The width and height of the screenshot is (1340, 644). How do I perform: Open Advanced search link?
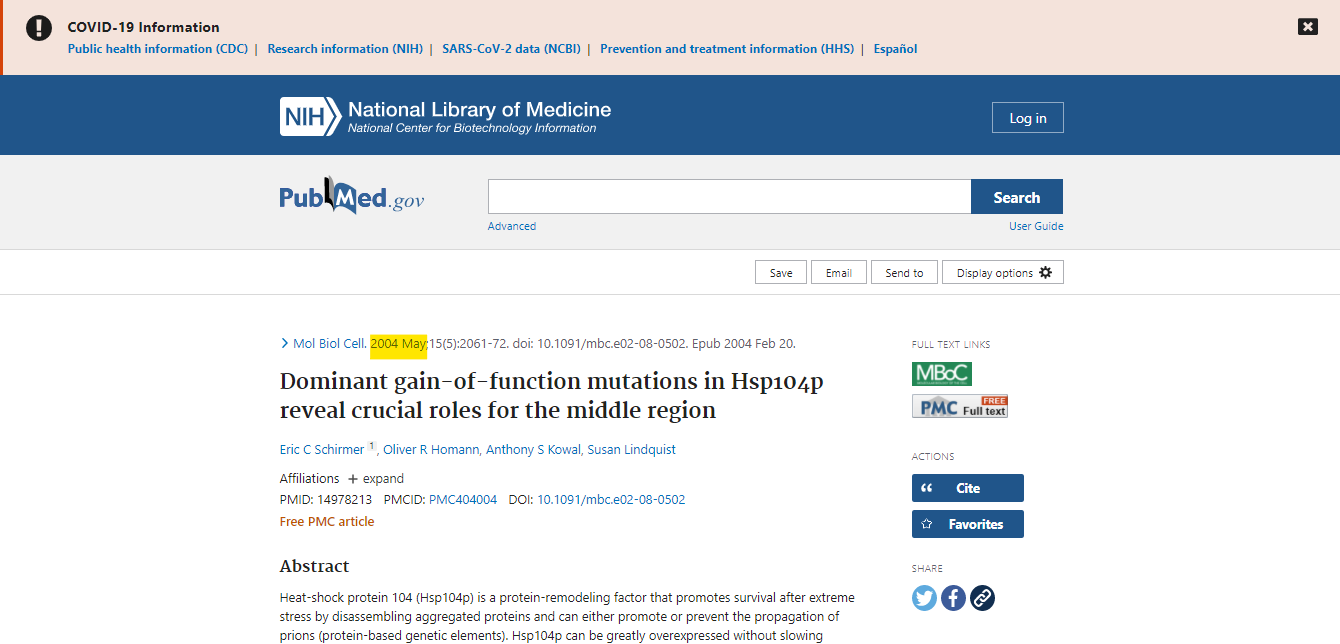[x=512, y=226]
